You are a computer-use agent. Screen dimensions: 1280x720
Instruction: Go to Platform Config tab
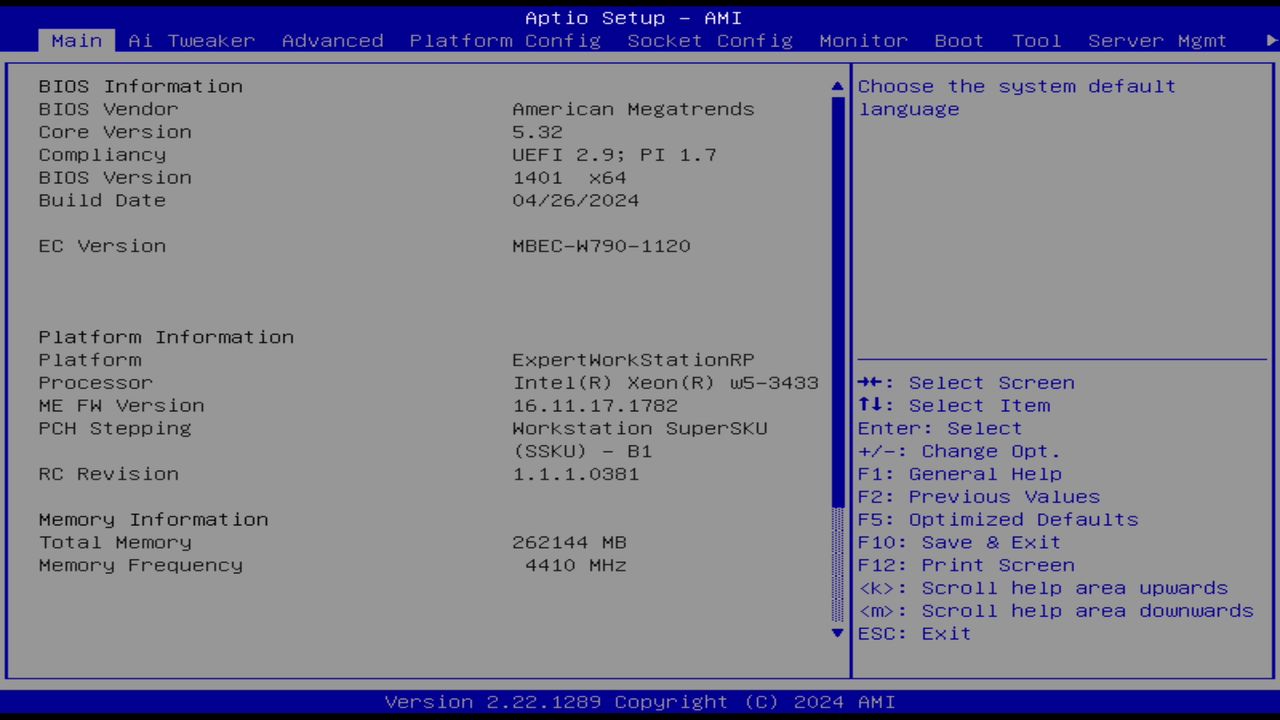[505, 41]
